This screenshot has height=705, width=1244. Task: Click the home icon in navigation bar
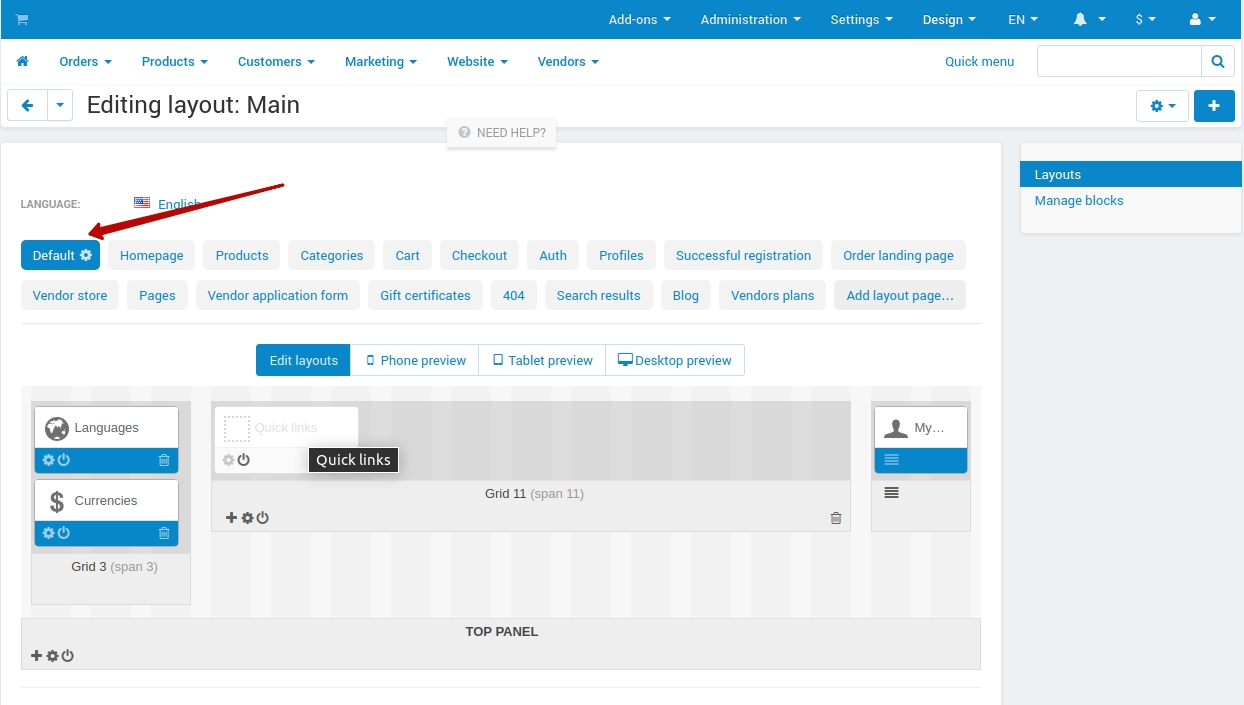point(22,61)
